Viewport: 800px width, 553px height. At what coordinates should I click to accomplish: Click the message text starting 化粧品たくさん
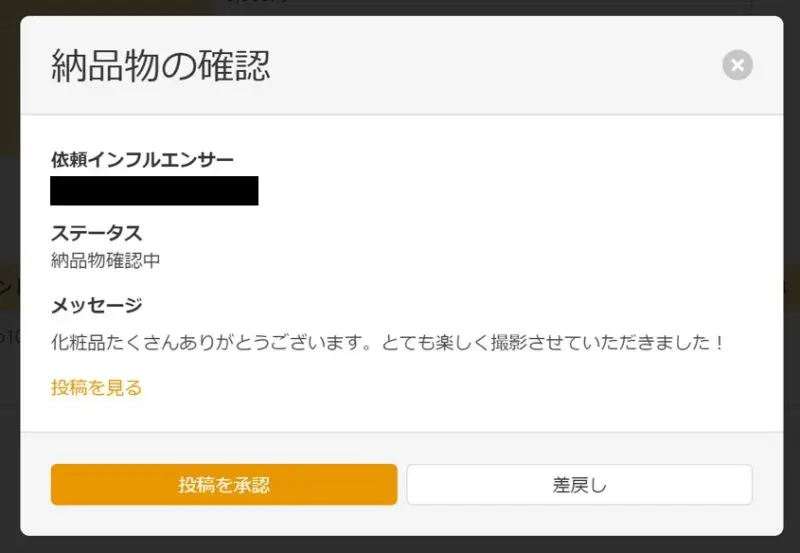point(387,342)
